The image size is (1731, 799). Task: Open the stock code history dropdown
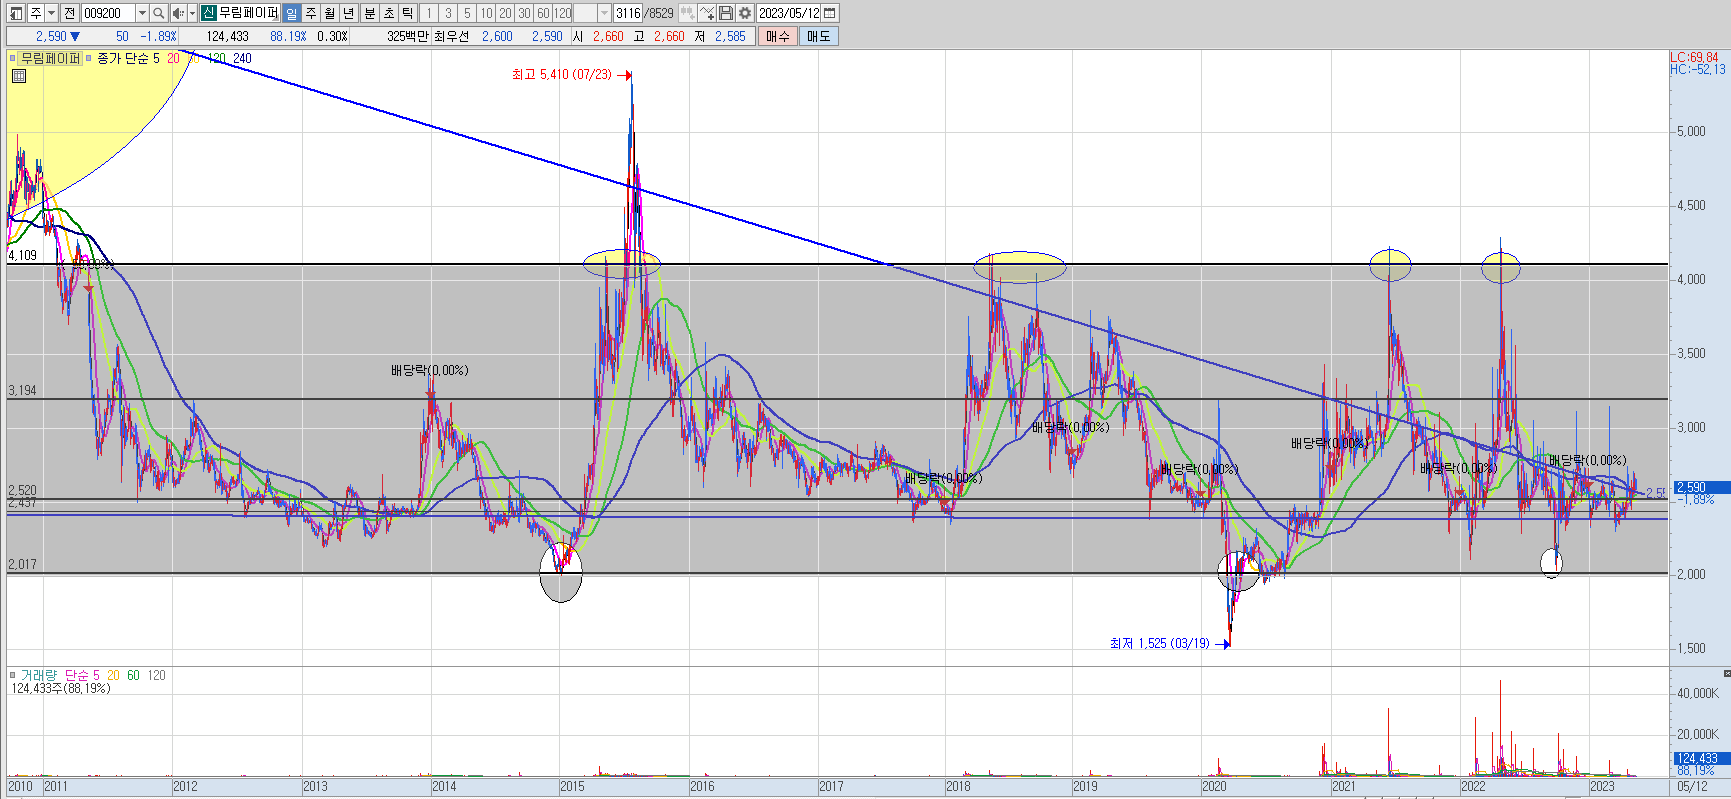pyautogui.click(x=142, y=13)
